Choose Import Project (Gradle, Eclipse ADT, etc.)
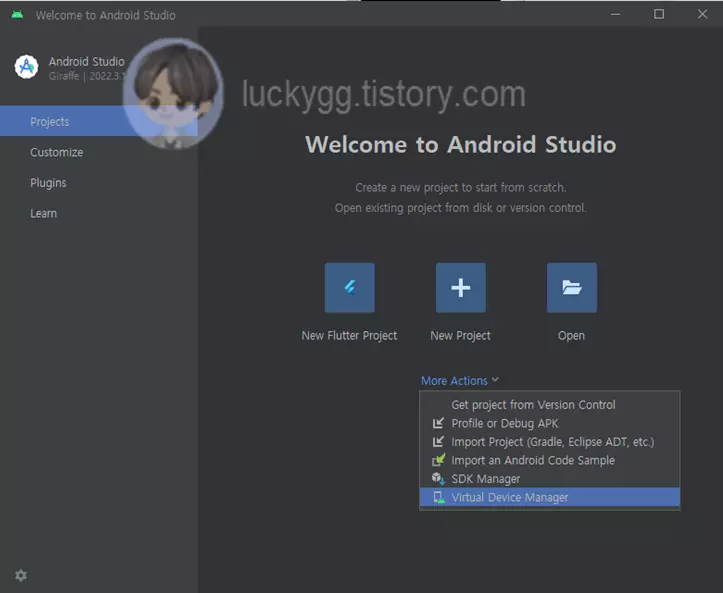The width and height of the screenshot is (723, 593). [550, 442]
